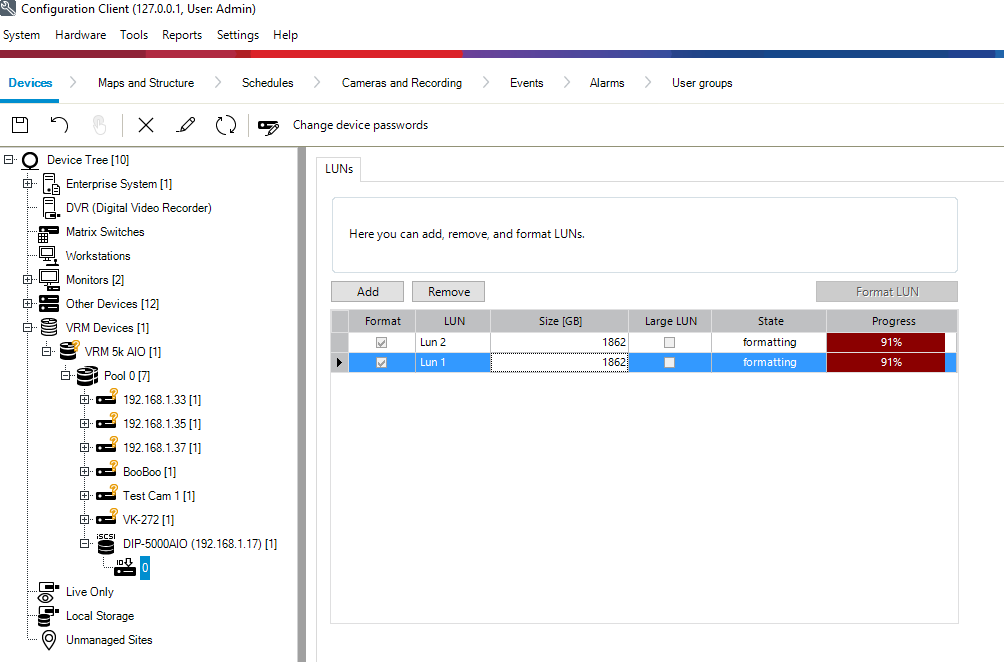Viewport: 1004px width, 662px height.
Task: Switch to the Cameras and Recording tab
Action: click(x=401, y=83)
